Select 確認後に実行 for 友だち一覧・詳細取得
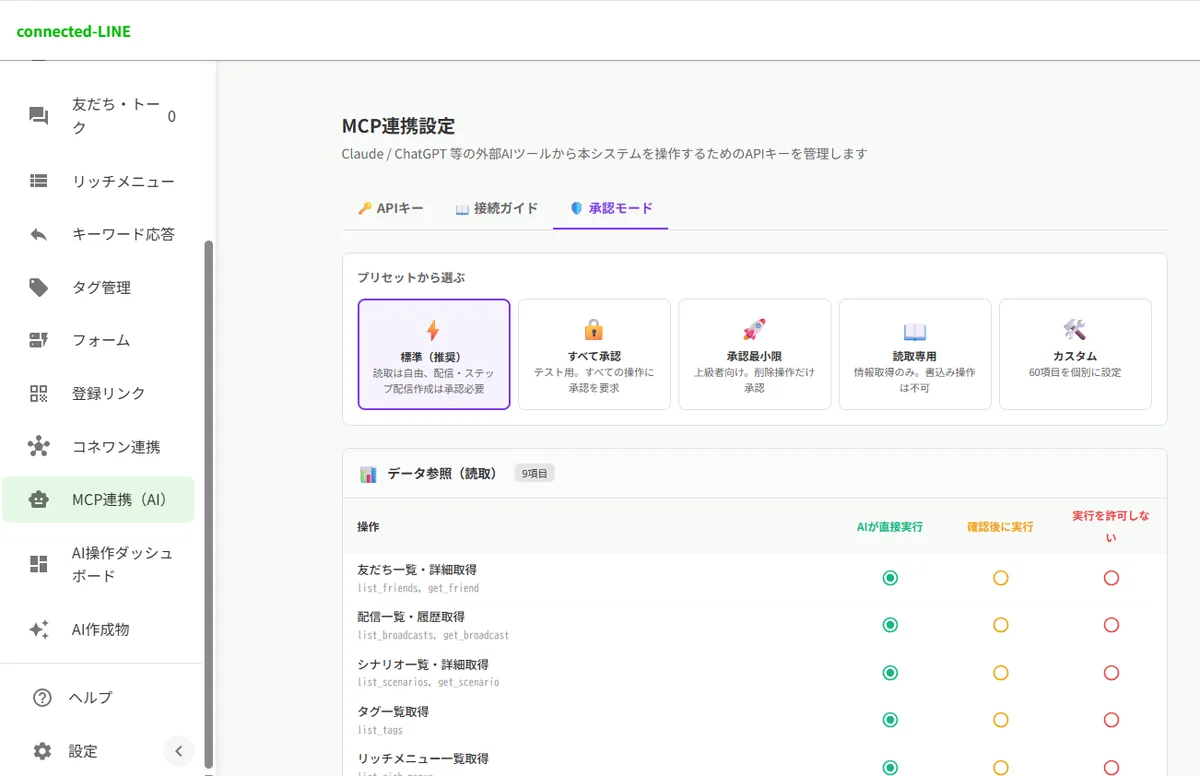 [1000, 578]
